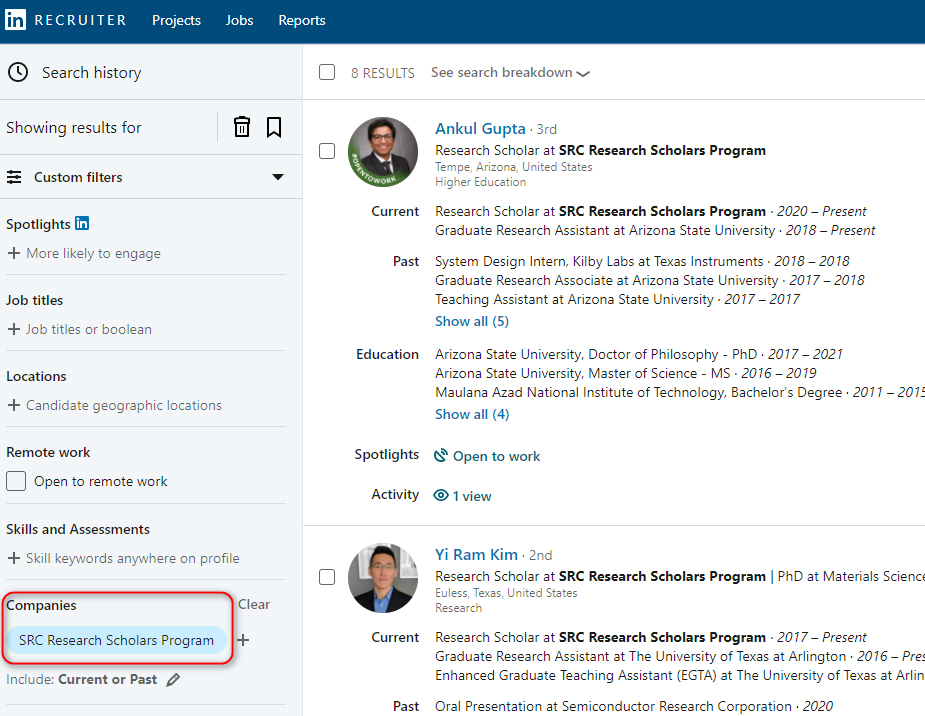The image size is (925, 716).
Task: Select Yi Ram Kim's result checkbox
Action: (x=327, y=577)
